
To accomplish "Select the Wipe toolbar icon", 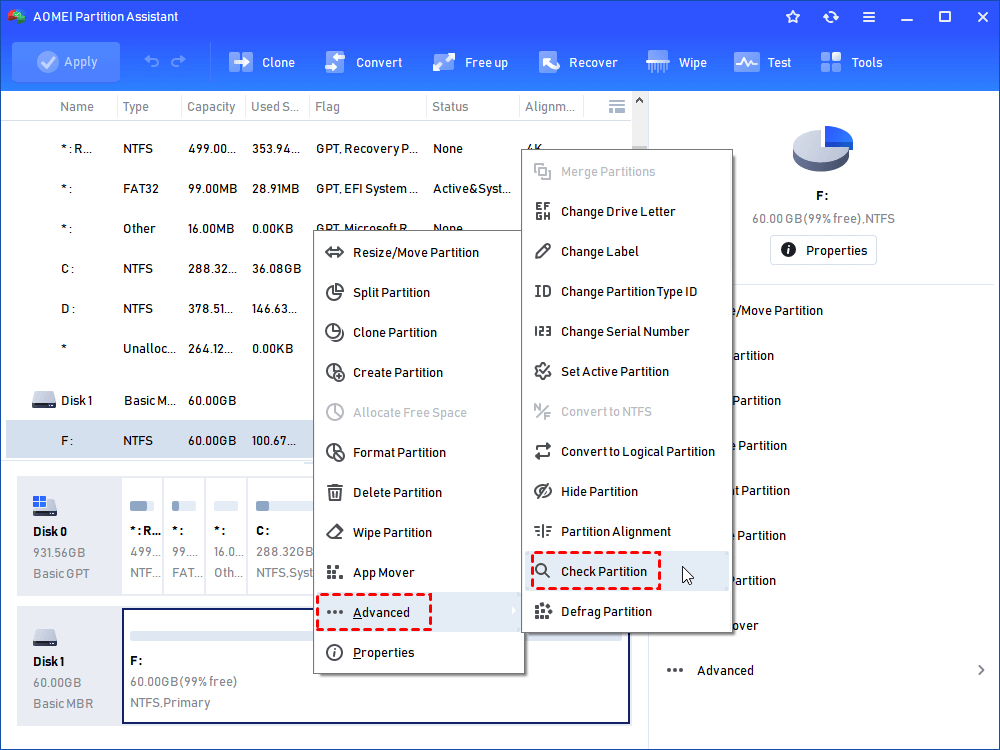I will pos(677,62).
